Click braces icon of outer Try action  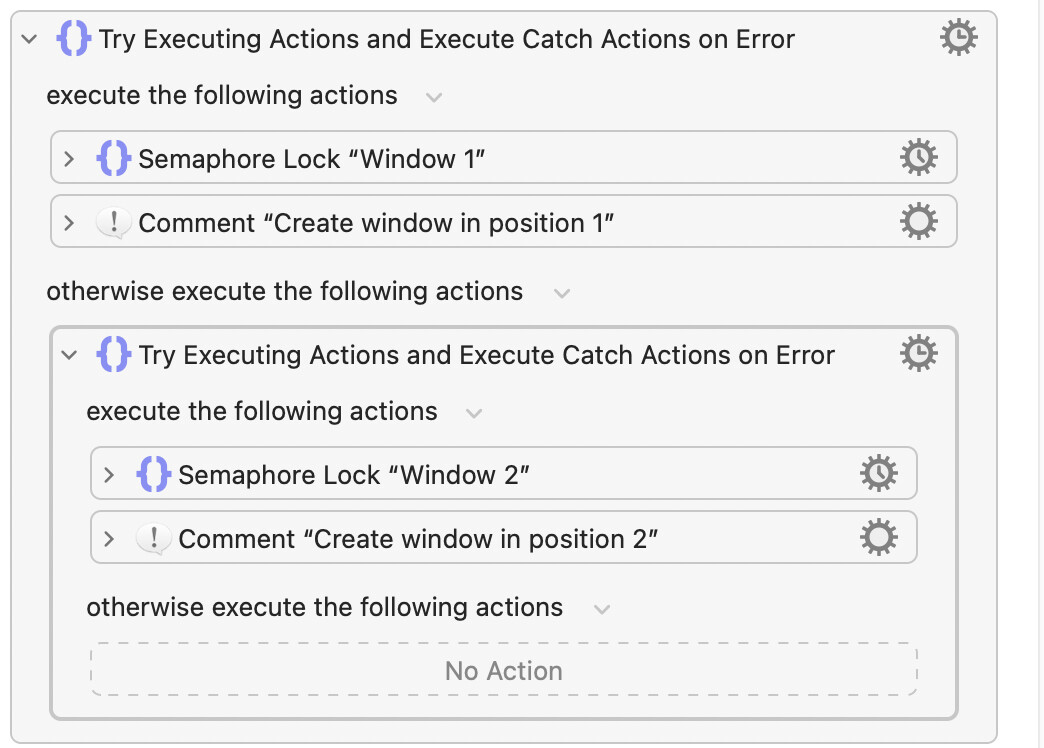(73, 38)
